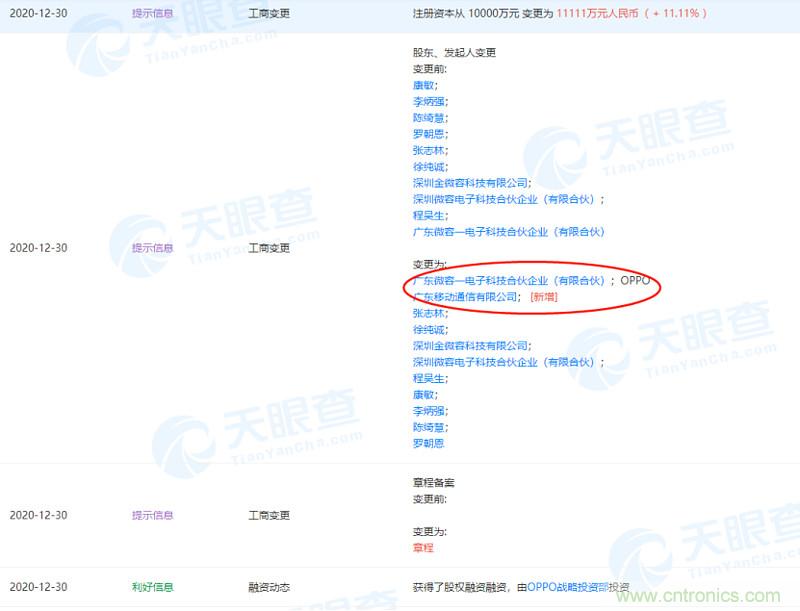Click 提示信息 in the 注册资本 change row
800x611 pixels.
pos(153,13)
